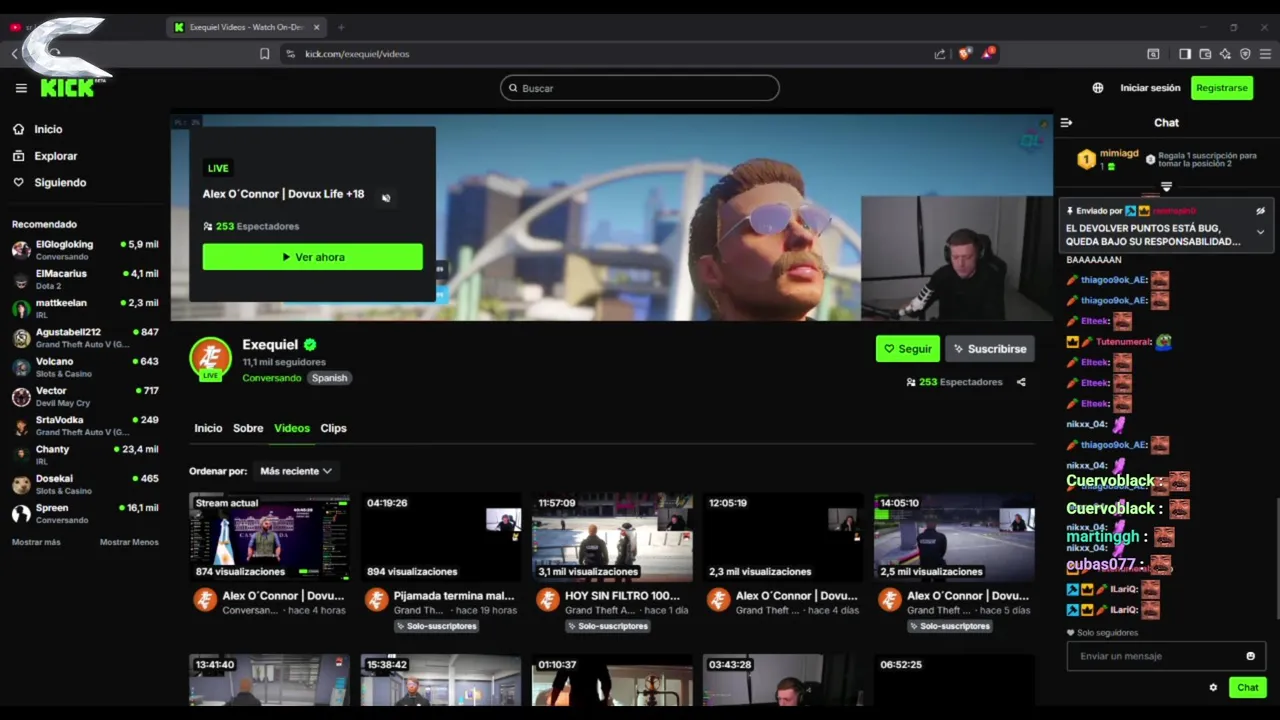Open the 04:19:26 video thumbnail
This screenshot has height=720, width=1280.
pyautogui.click(x=441, y=537)
